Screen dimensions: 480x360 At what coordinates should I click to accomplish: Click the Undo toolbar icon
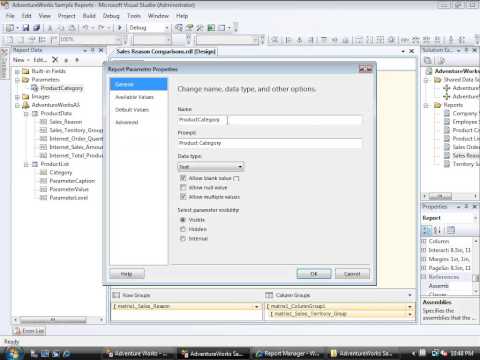[86, 28]
